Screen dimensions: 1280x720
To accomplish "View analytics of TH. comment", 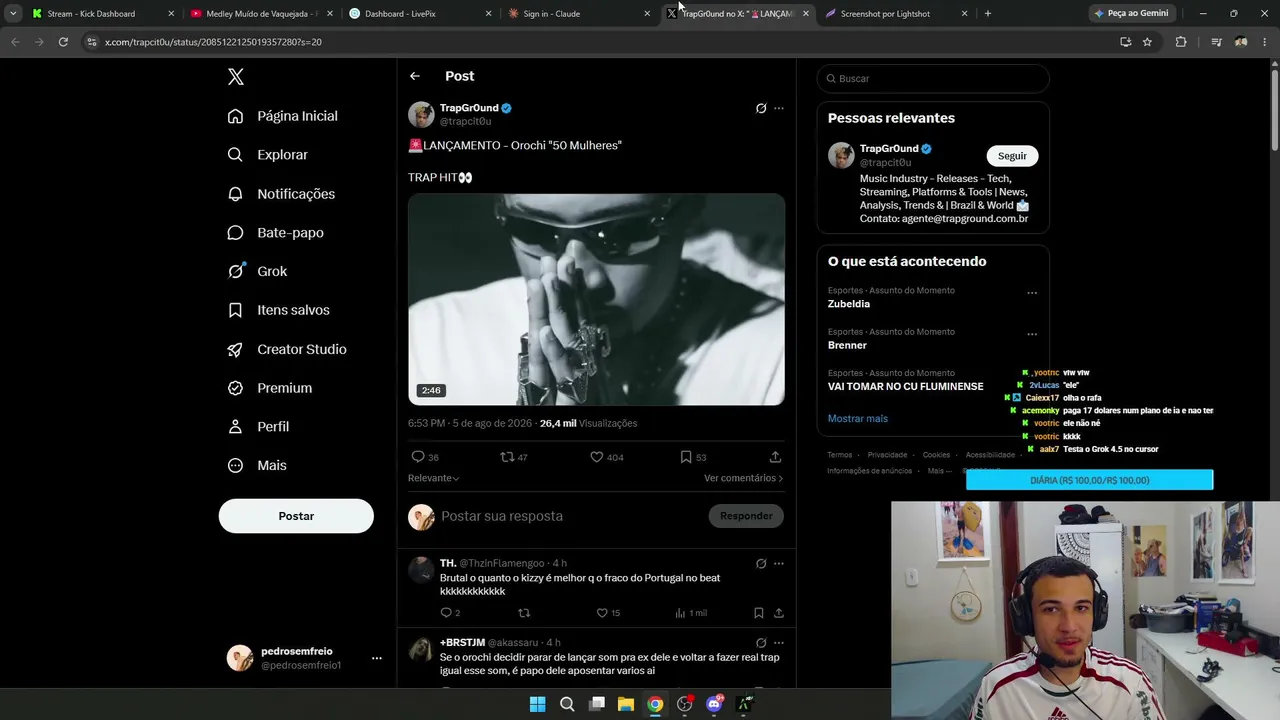I will click(x=691, y=613).
